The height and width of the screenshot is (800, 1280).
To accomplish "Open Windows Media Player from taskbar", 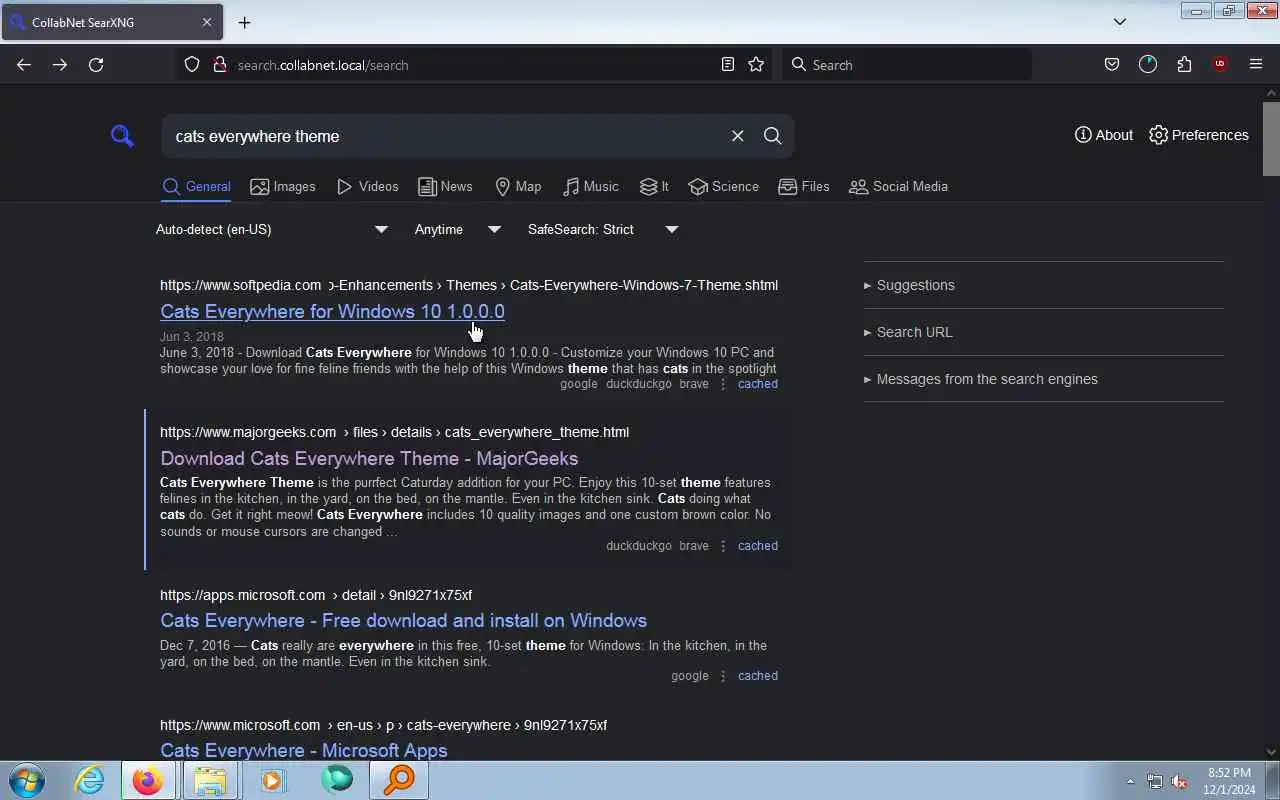I will tap(272, 780).
